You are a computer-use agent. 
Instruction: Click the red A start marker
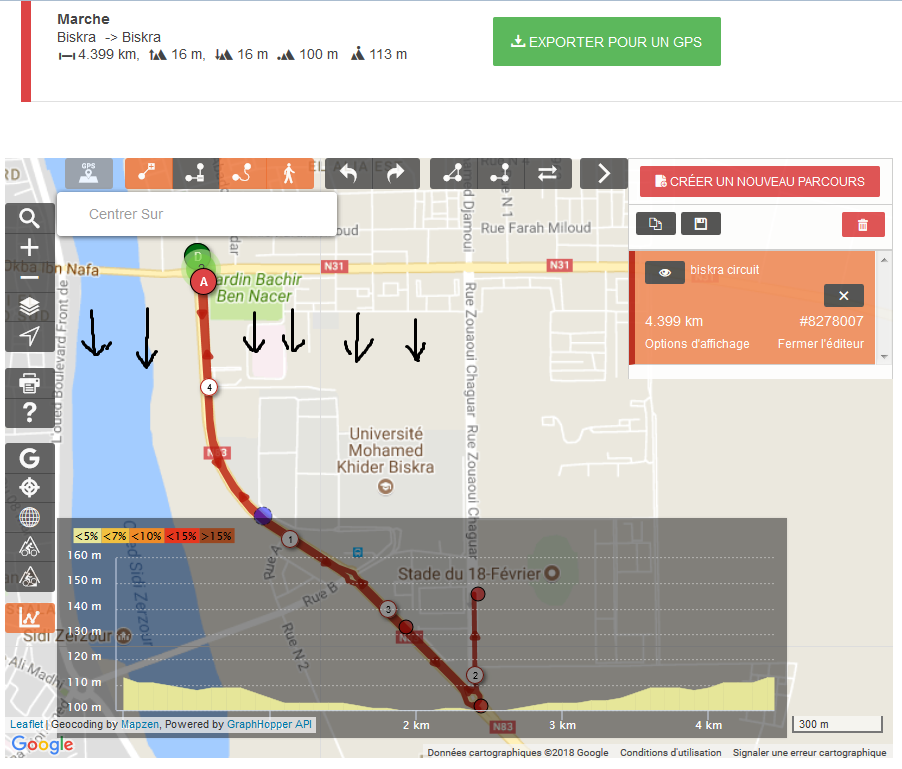[x=203, y=282]
